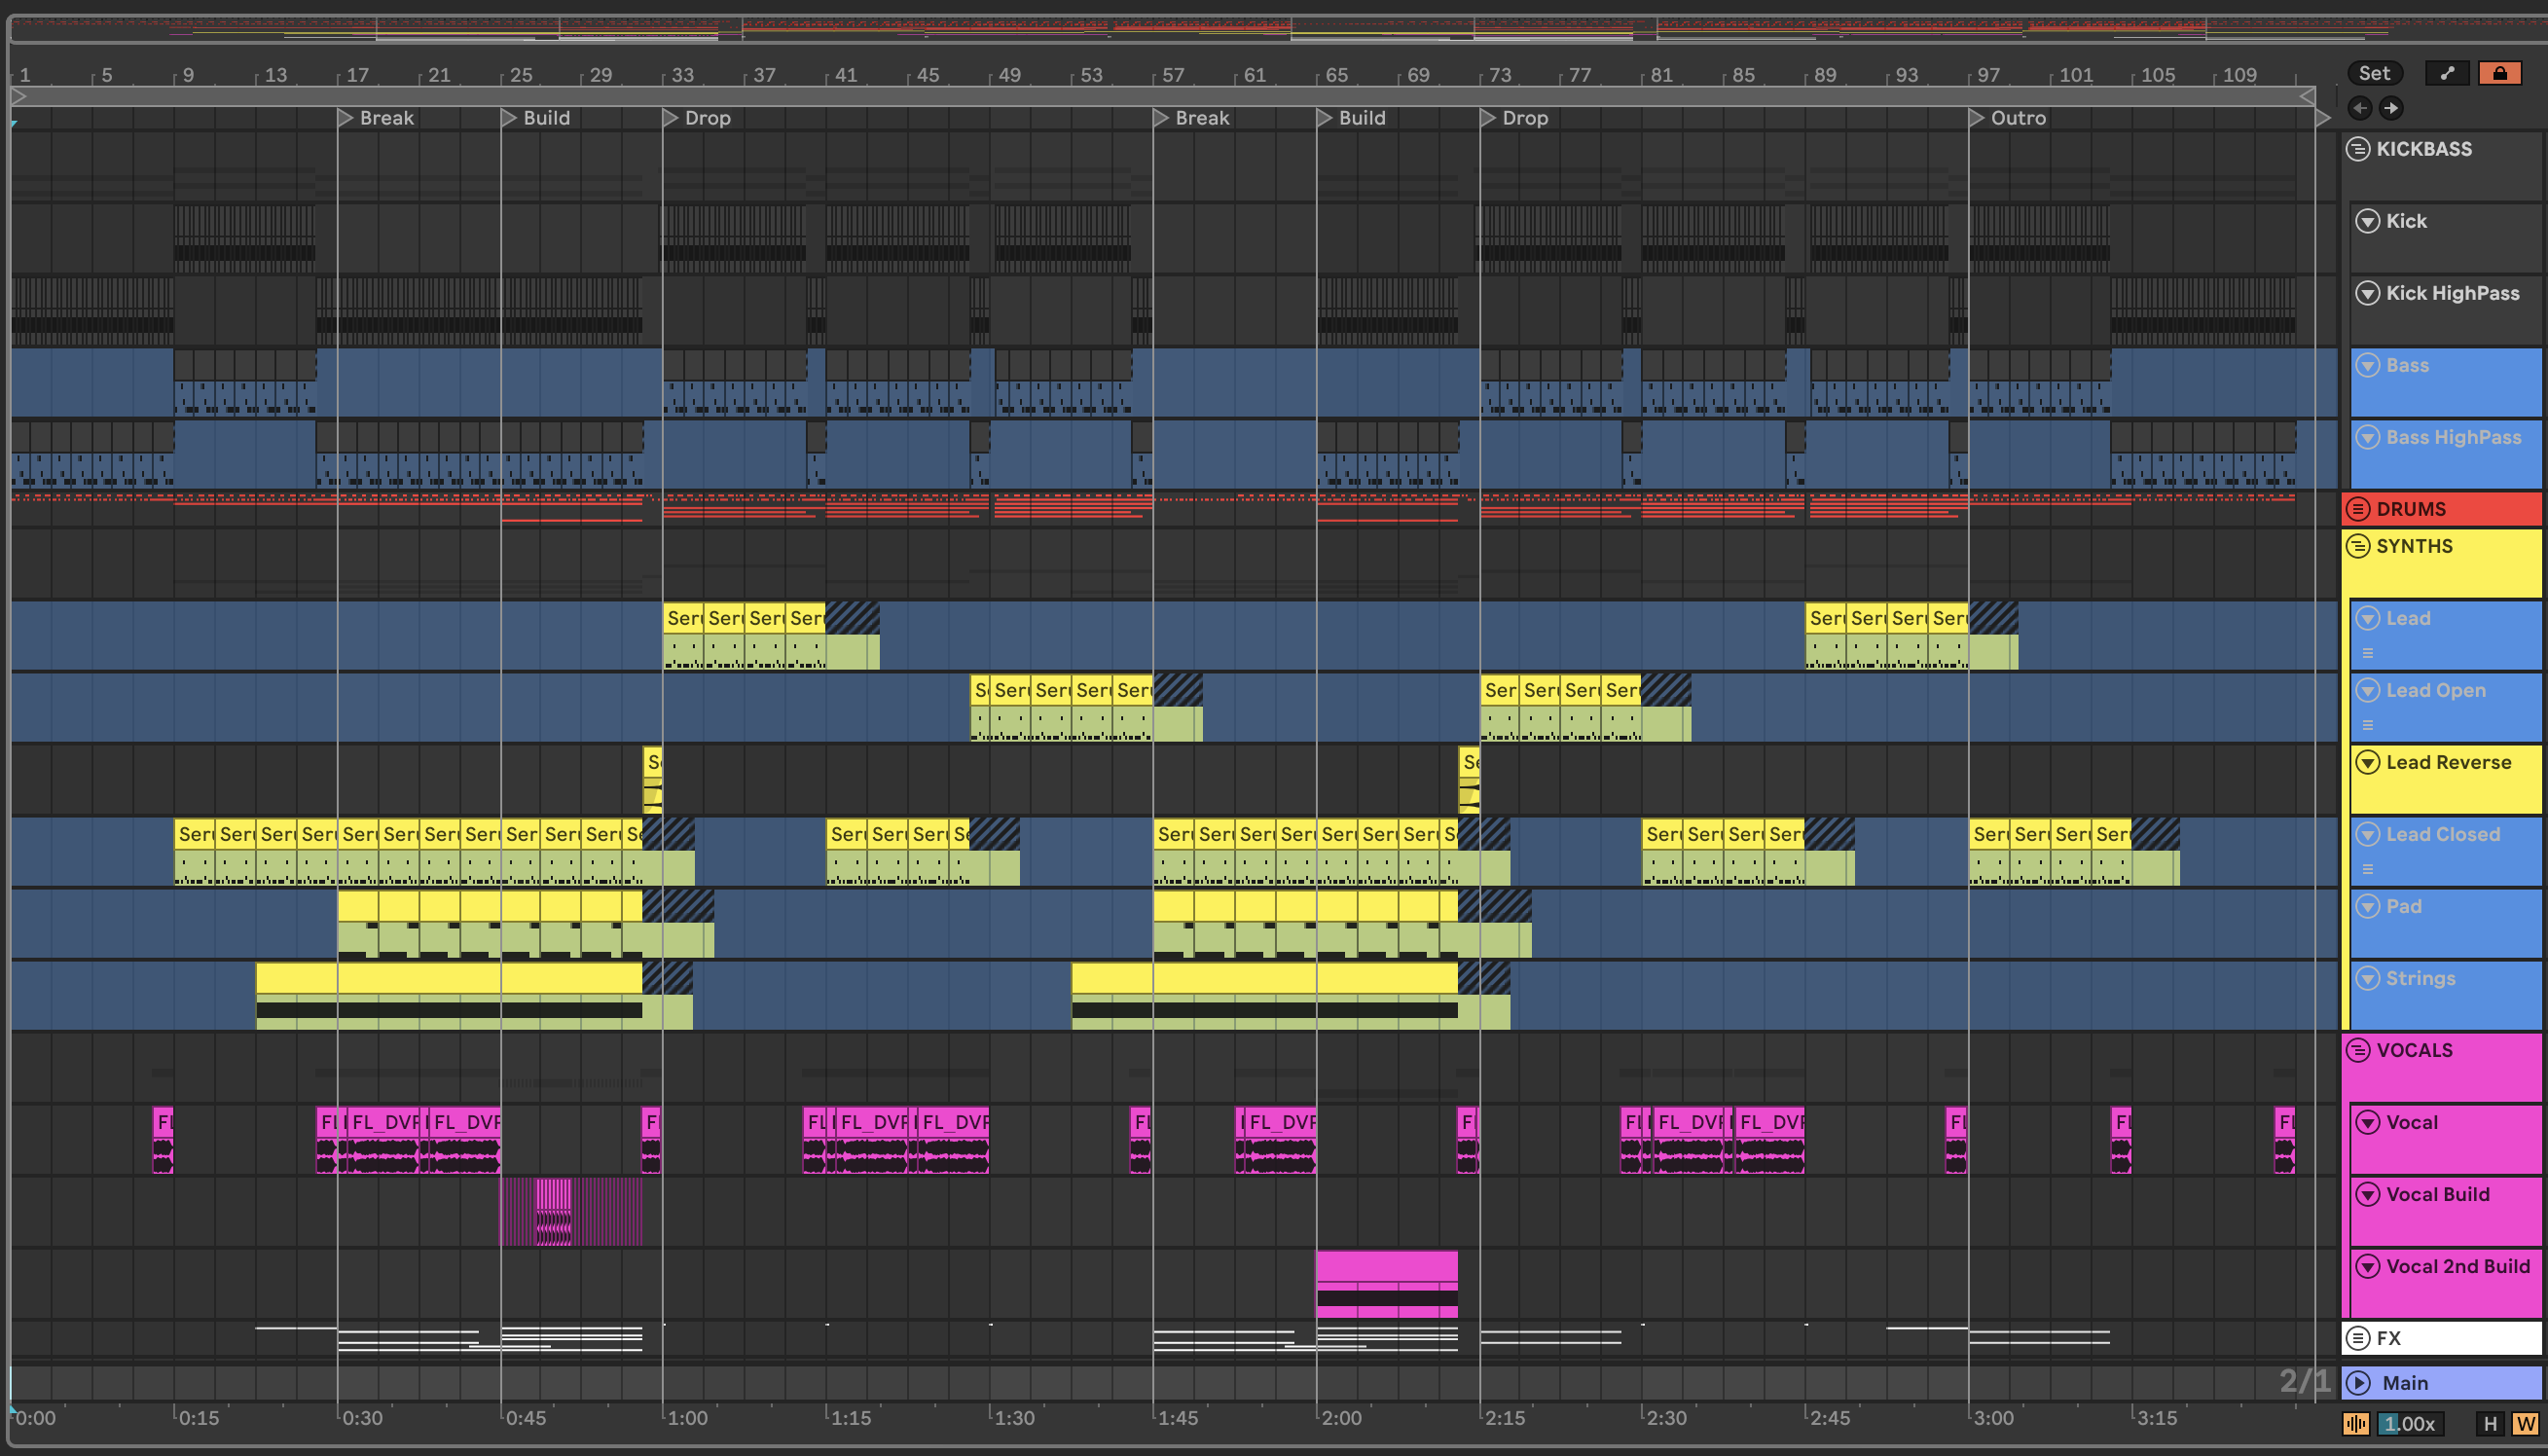Image resolution: width=2548 pixels, height=1456 pixels.
Task: Select the DRUMS group track header
Action: 2442,509
